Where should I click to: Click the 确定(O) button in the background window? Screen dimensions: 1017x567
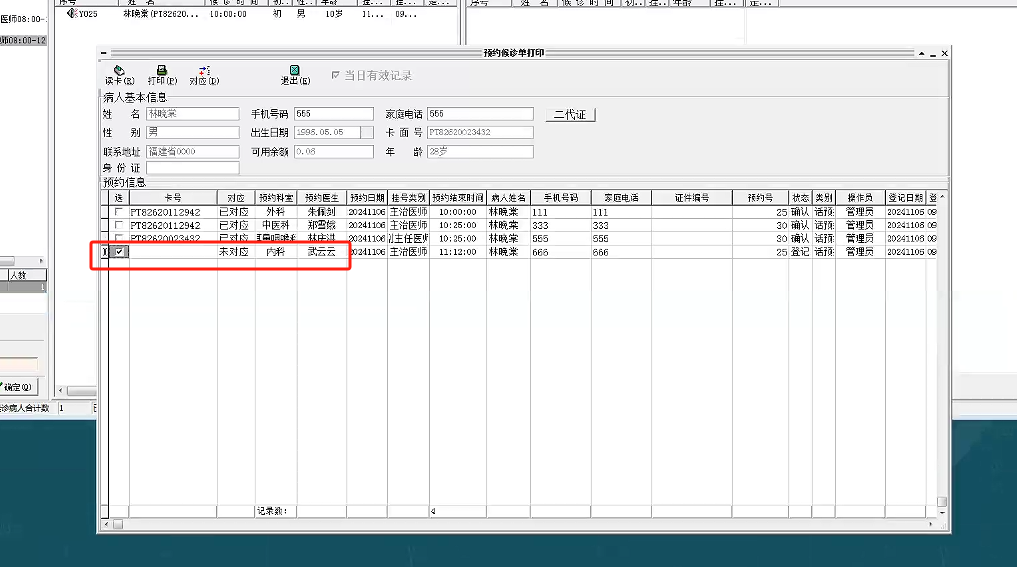pyautogui.click(x=18, y=387)
